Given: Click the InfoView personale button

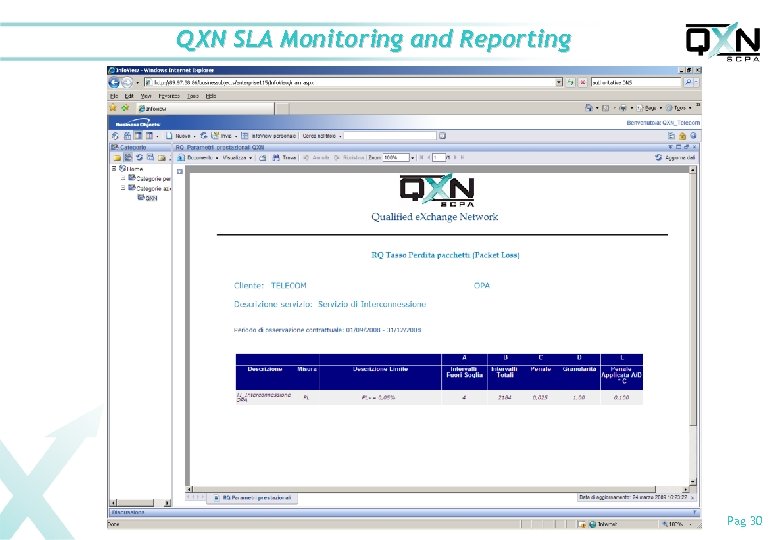Looking at the screenshot, I should 268,136.
